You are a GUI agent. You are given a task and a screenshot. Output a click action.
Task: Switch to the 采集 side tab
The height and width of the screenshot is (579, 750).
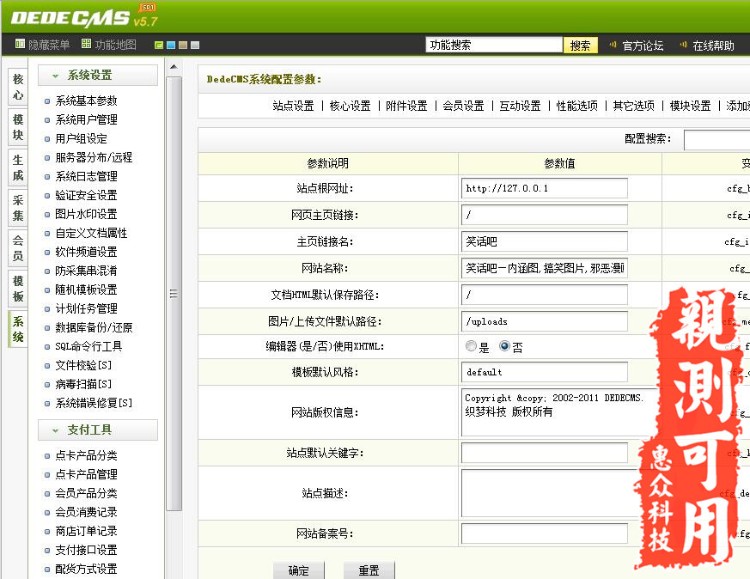[18, 208]
